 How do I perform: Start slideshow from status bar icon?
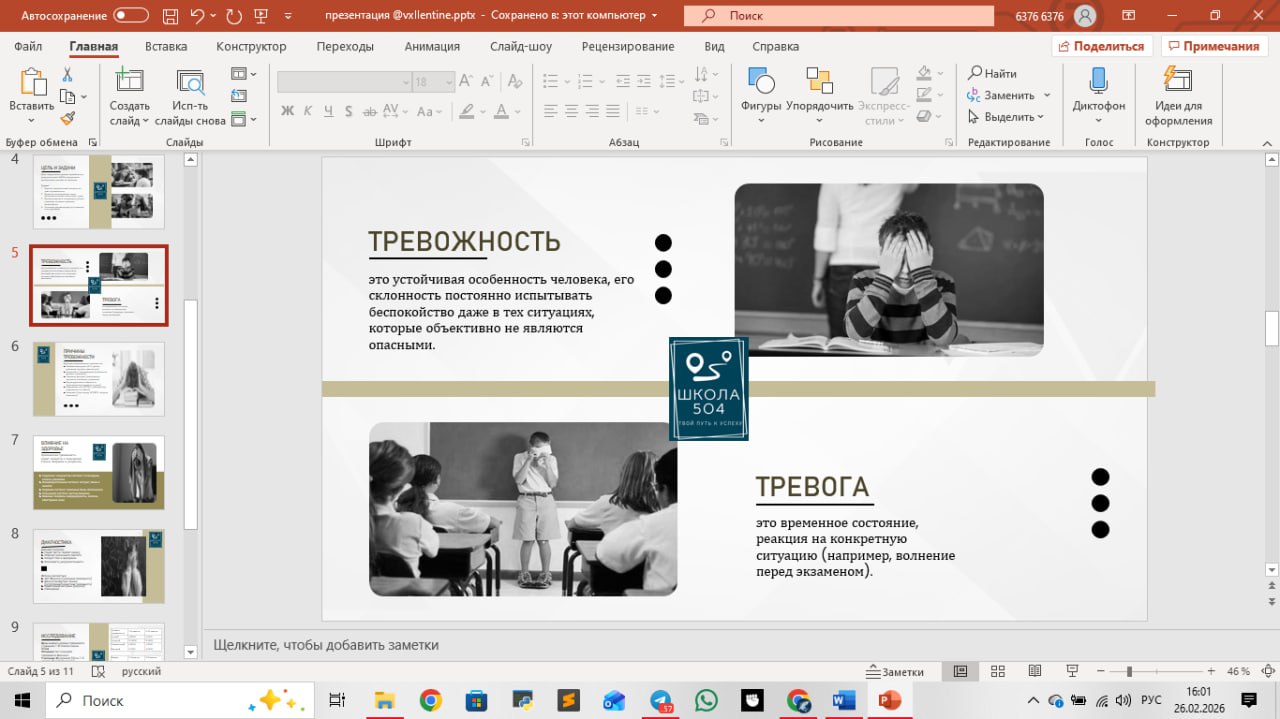1071,671
